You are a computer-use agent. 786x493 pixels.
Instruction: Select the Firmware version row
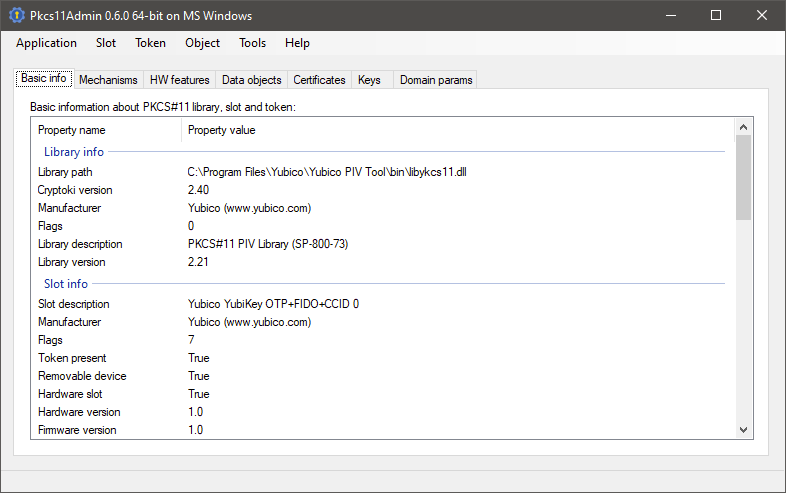383,430
